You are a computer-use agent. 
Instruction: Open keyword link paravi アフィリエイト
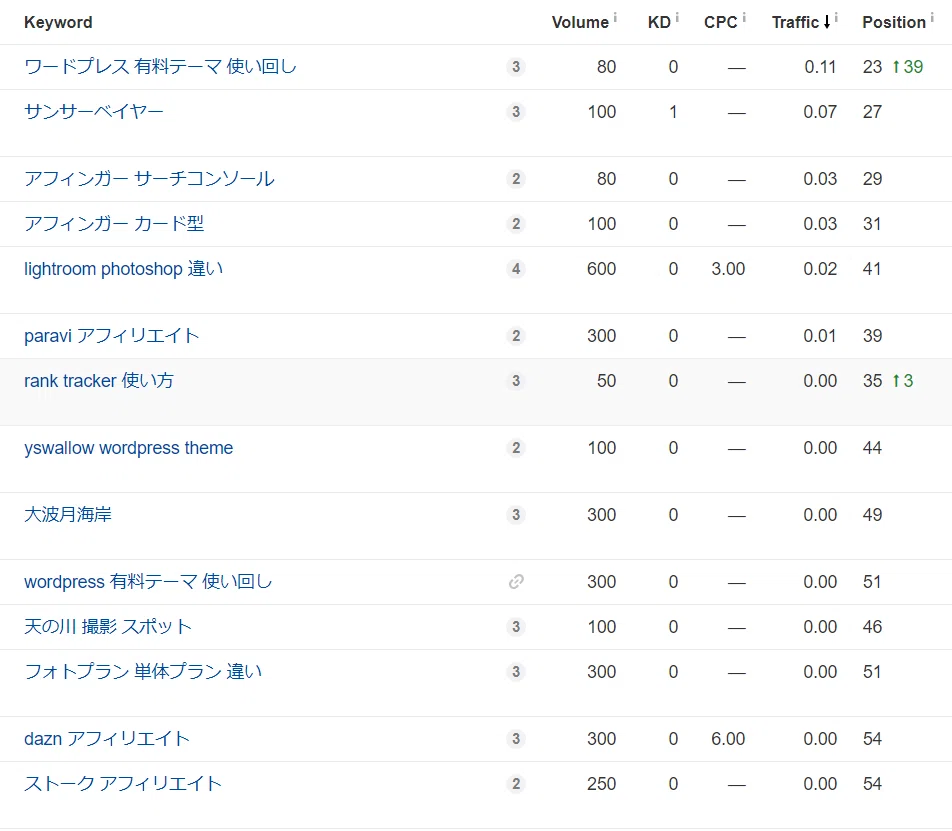(112, 336)
